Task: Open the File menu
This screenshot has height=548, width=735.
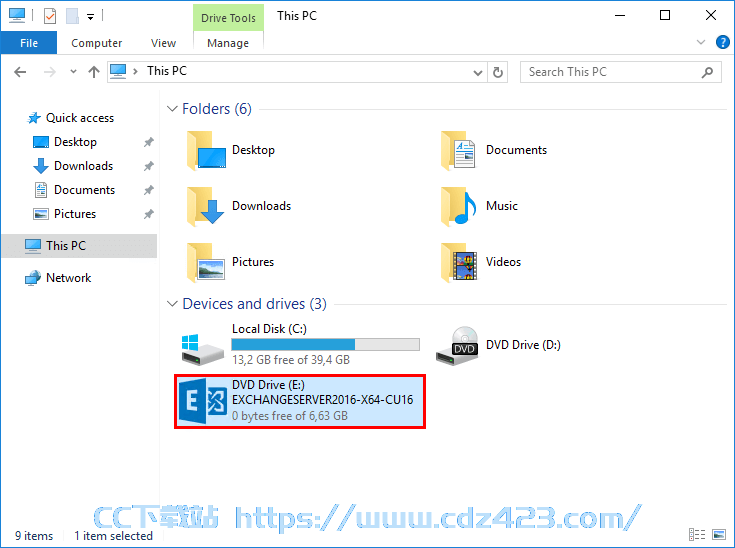Action: tap(29, 43)
